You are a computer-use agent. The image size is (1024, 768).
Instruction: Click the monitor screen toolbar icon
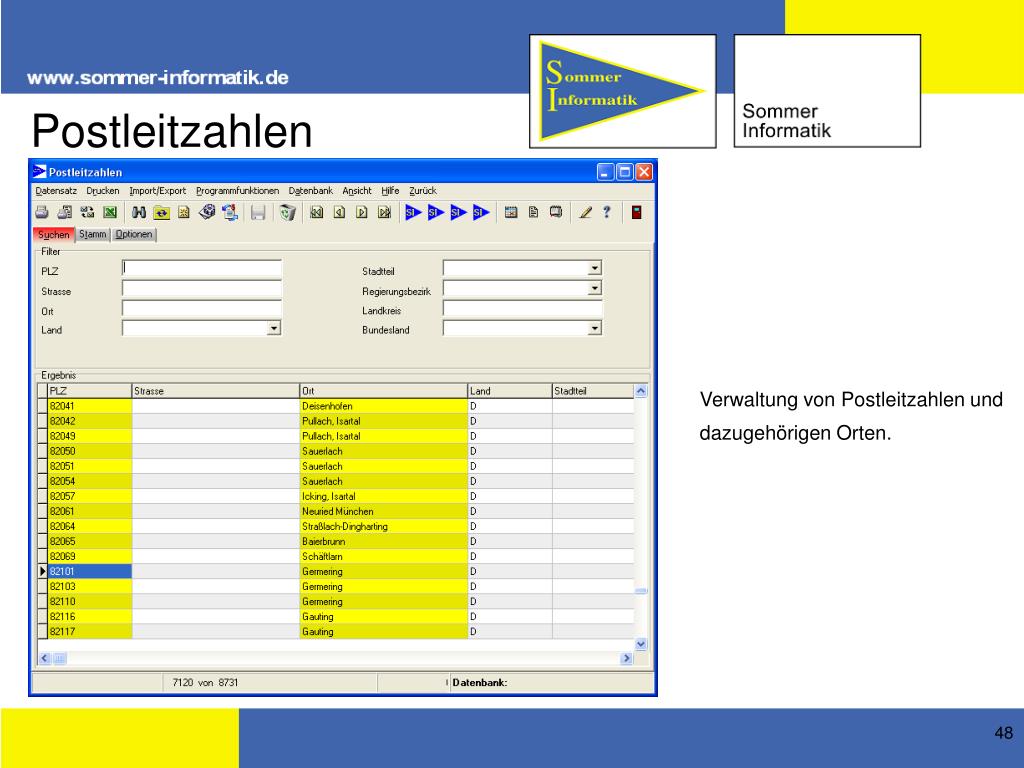click(x=556, y=212)
